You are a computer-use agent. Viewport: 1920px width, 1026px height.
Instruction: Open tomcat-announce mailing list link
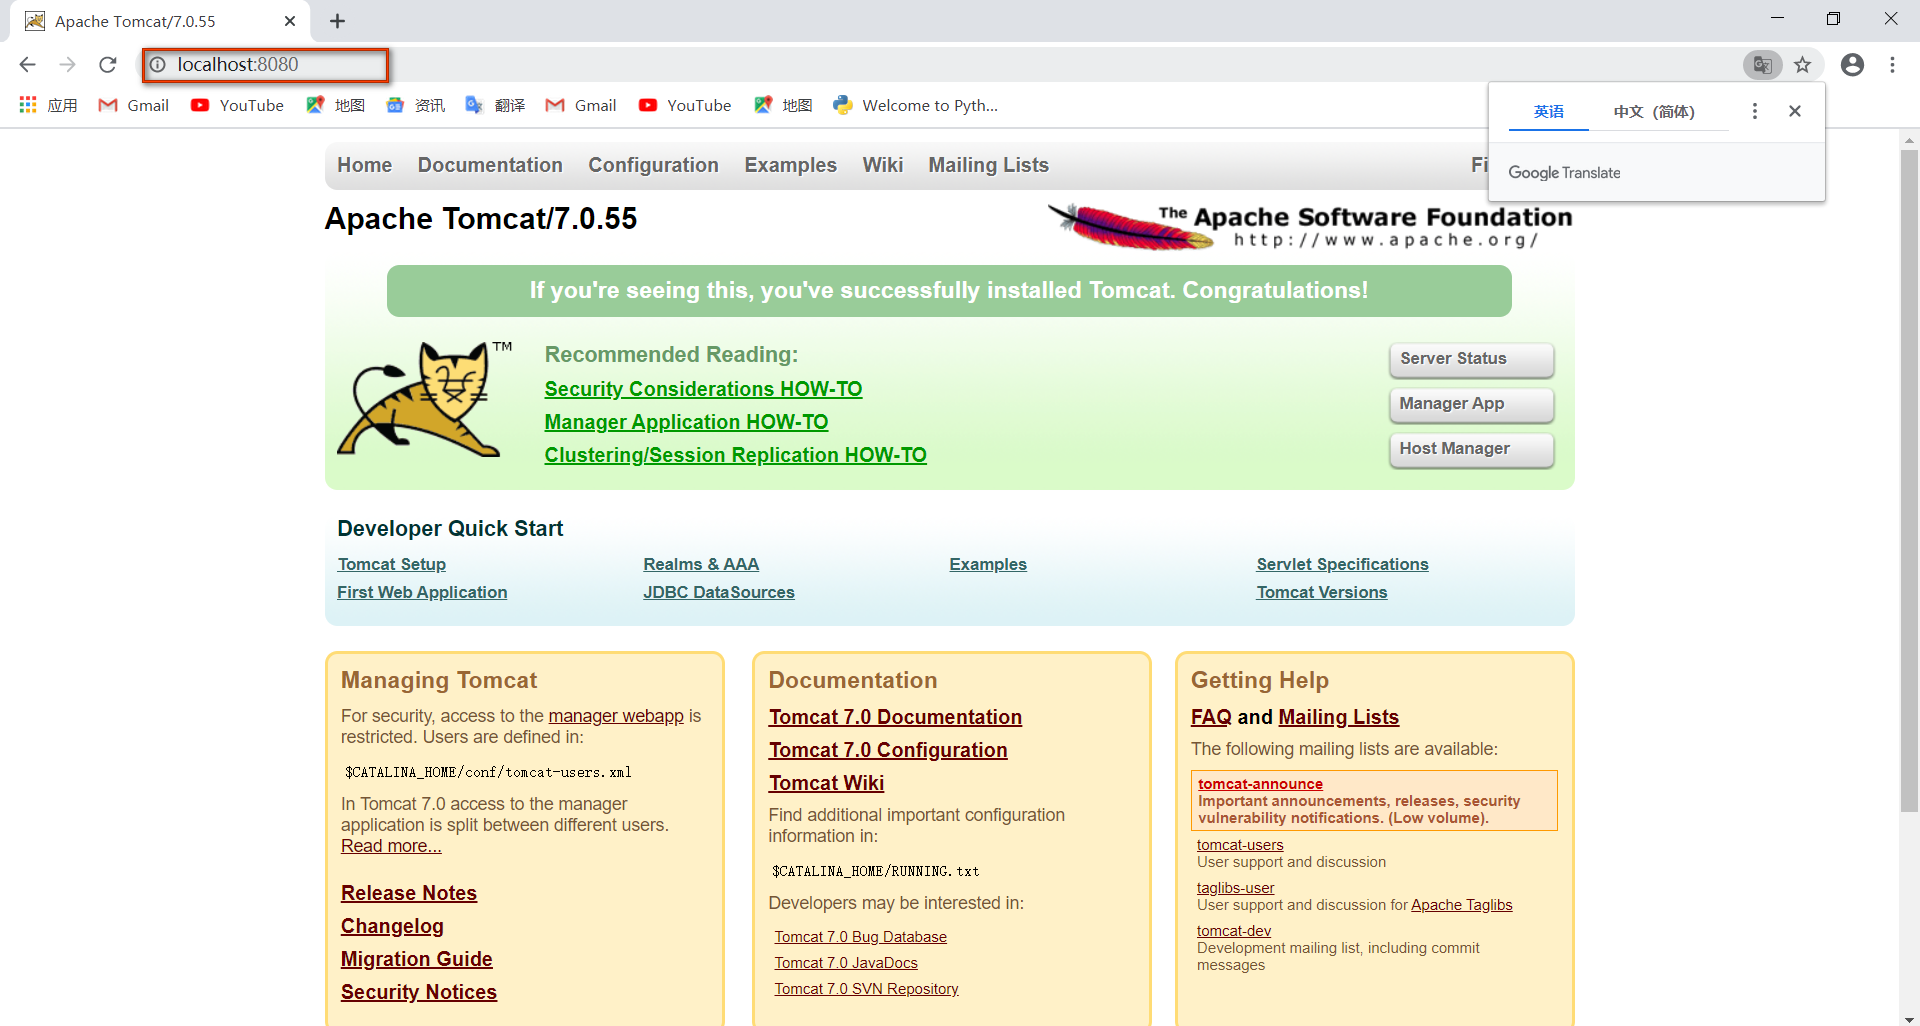click(1260, 784)
